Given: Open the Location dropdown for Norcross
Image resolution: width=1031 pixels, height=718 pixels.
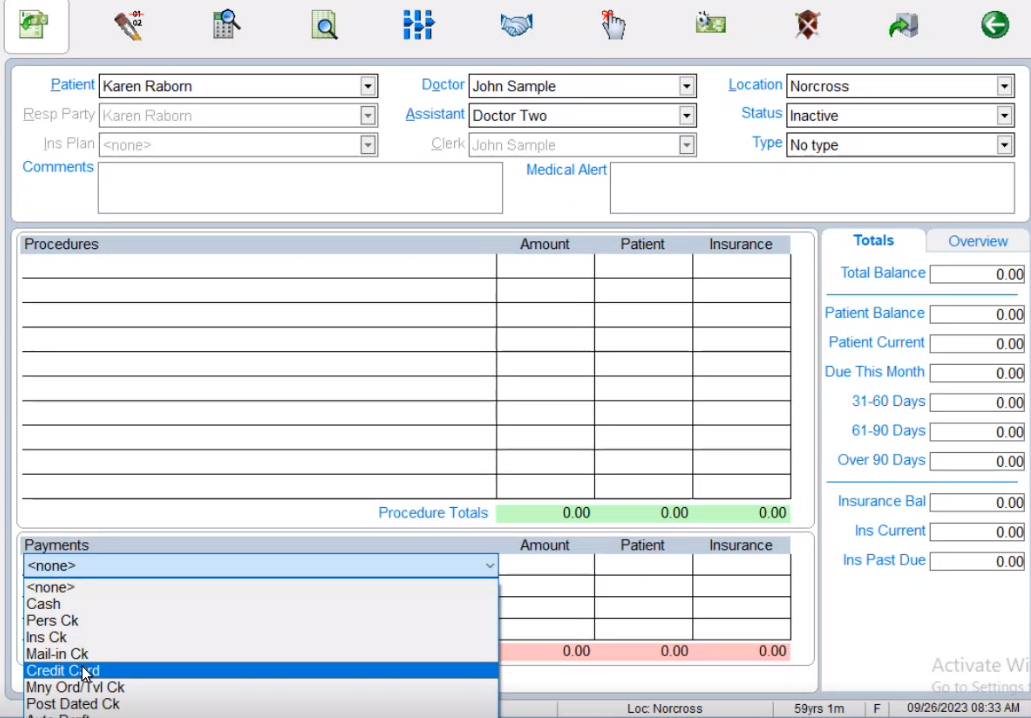Looking at the screenshot, I should 1004,87.
